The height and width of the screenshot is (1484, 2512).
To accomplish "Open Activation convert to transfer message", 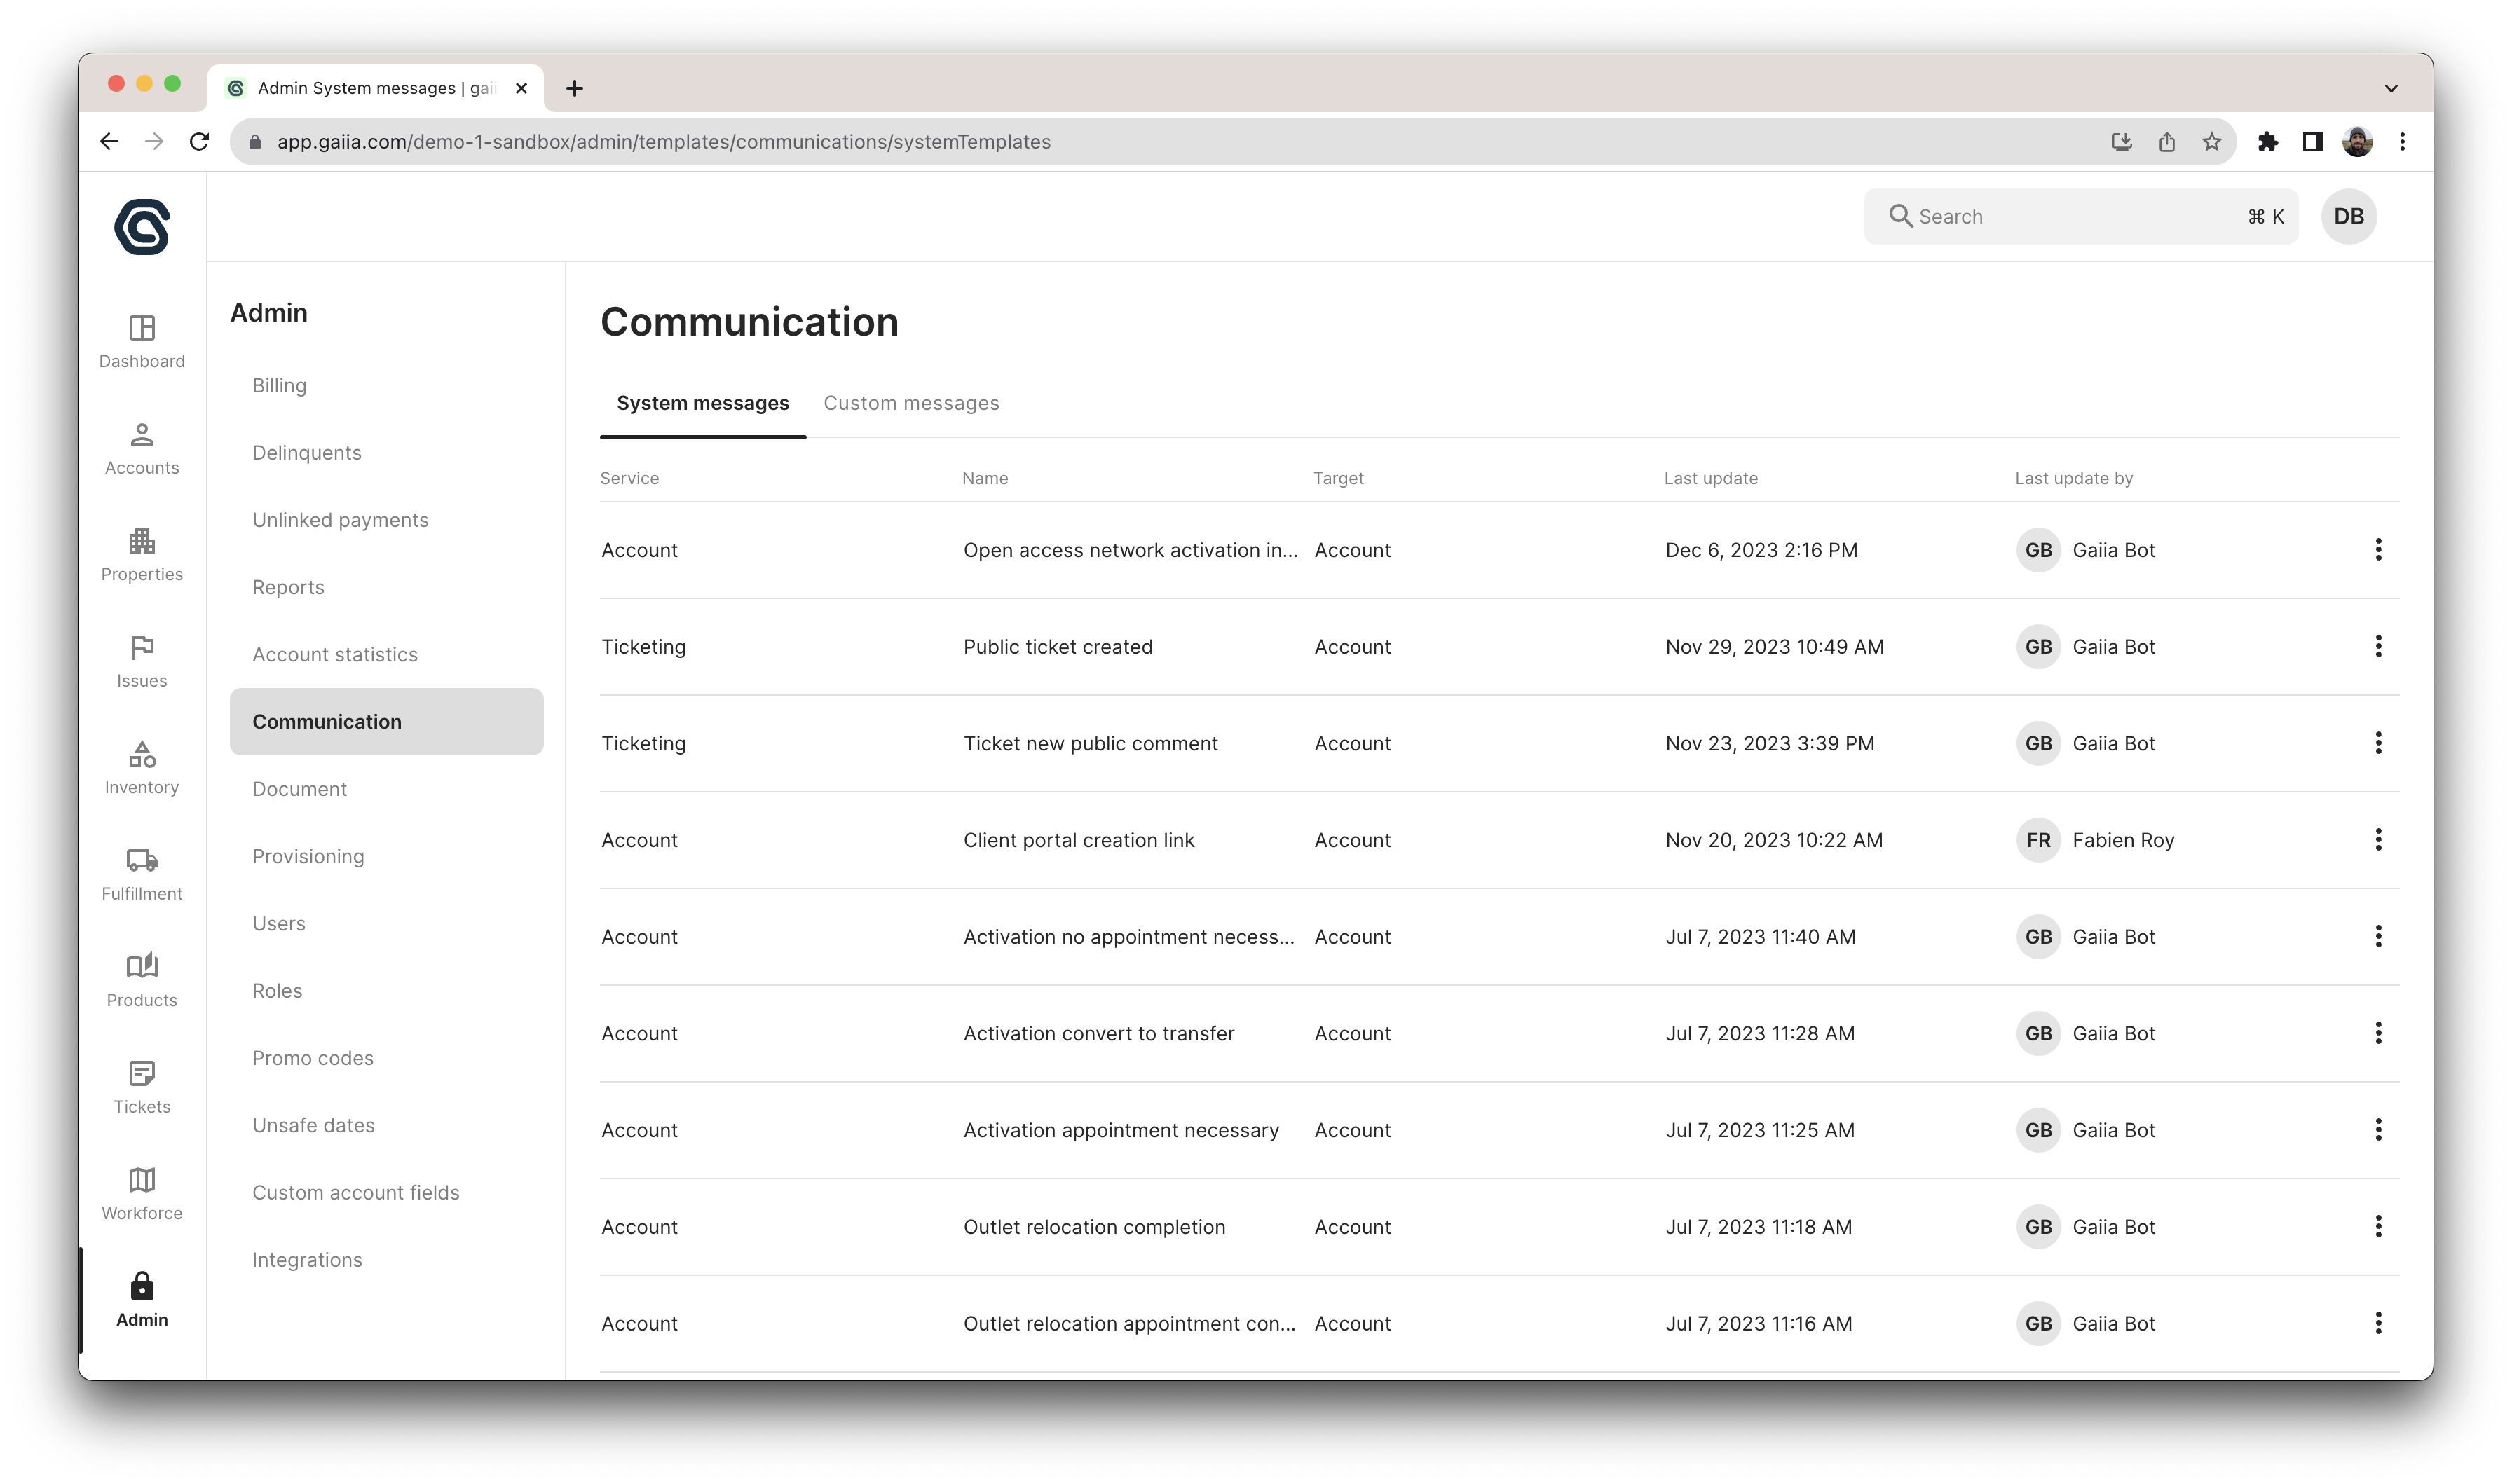I will coord(1098,1034).
